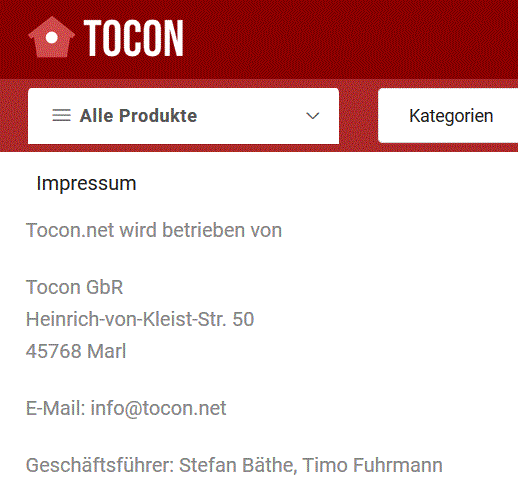This screenshot has height=496, width=518.
Task: Click the text Tocon.net wird betrieben von
Action: (154, 230)
